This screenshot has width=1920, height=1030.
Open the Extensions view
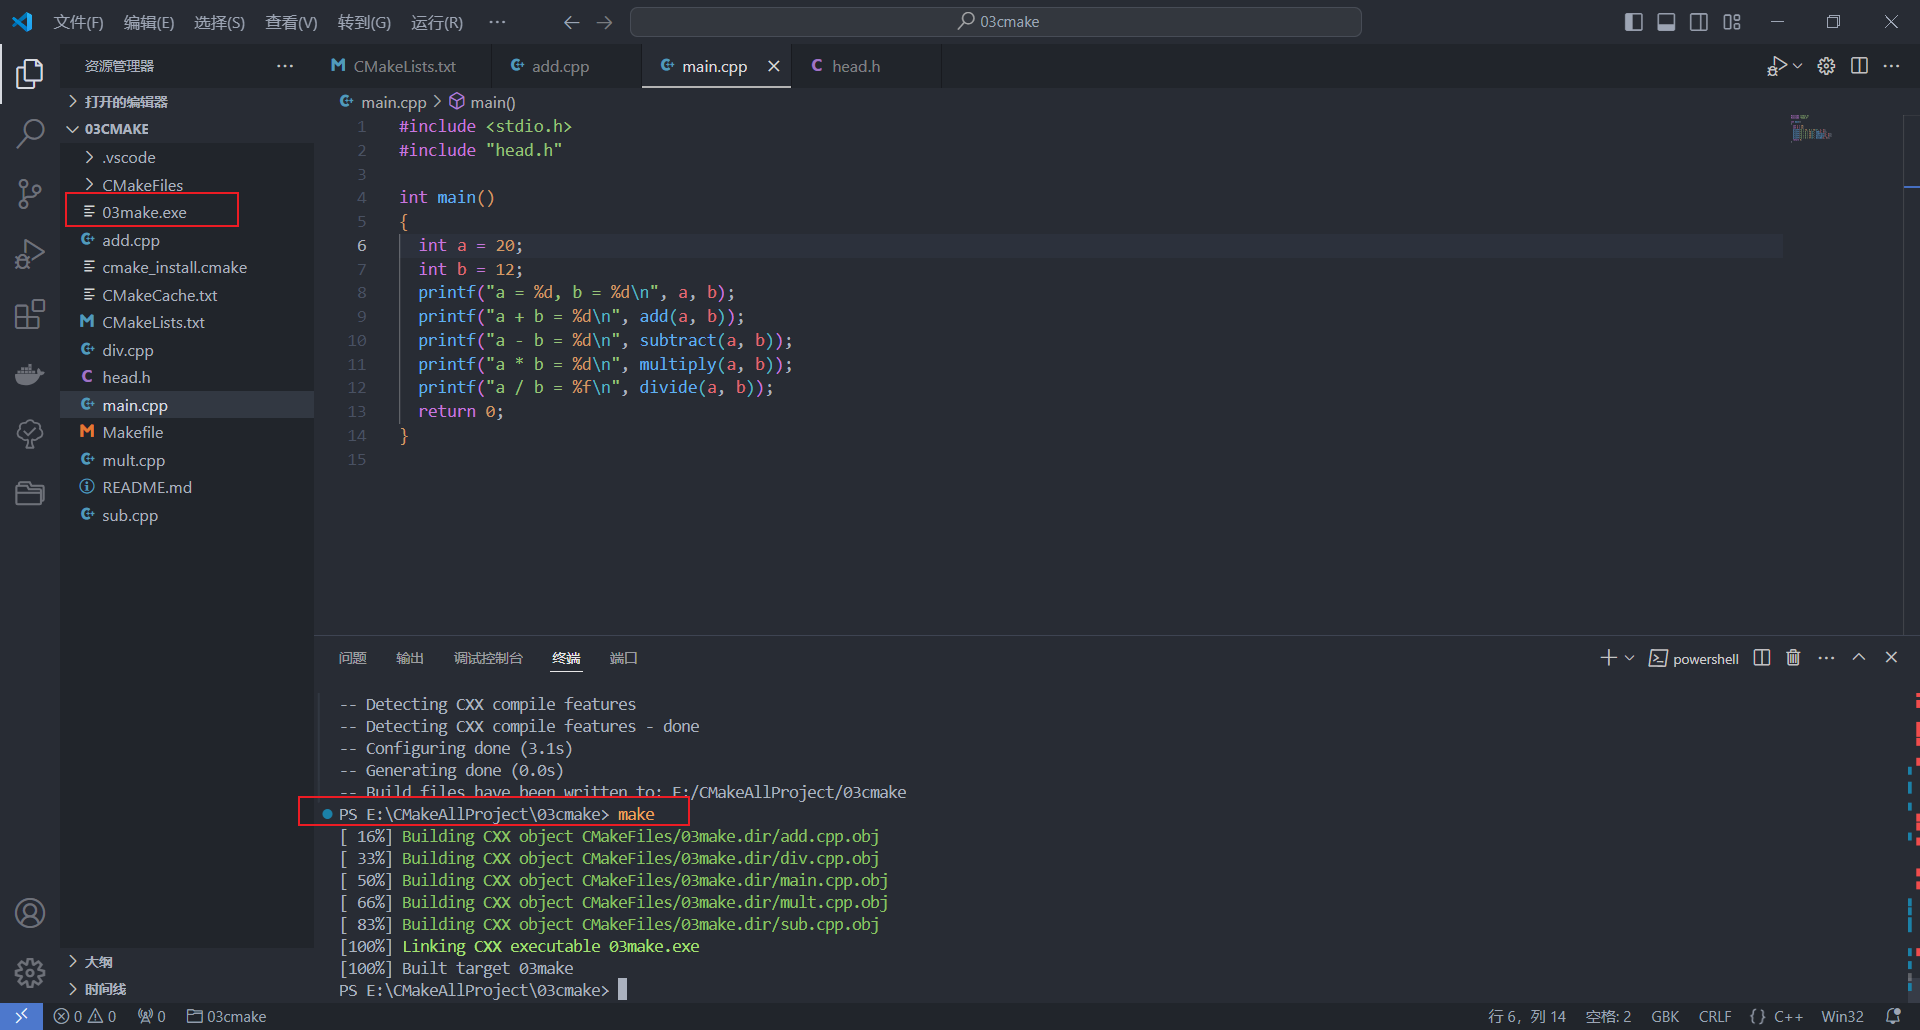(30, 315)
